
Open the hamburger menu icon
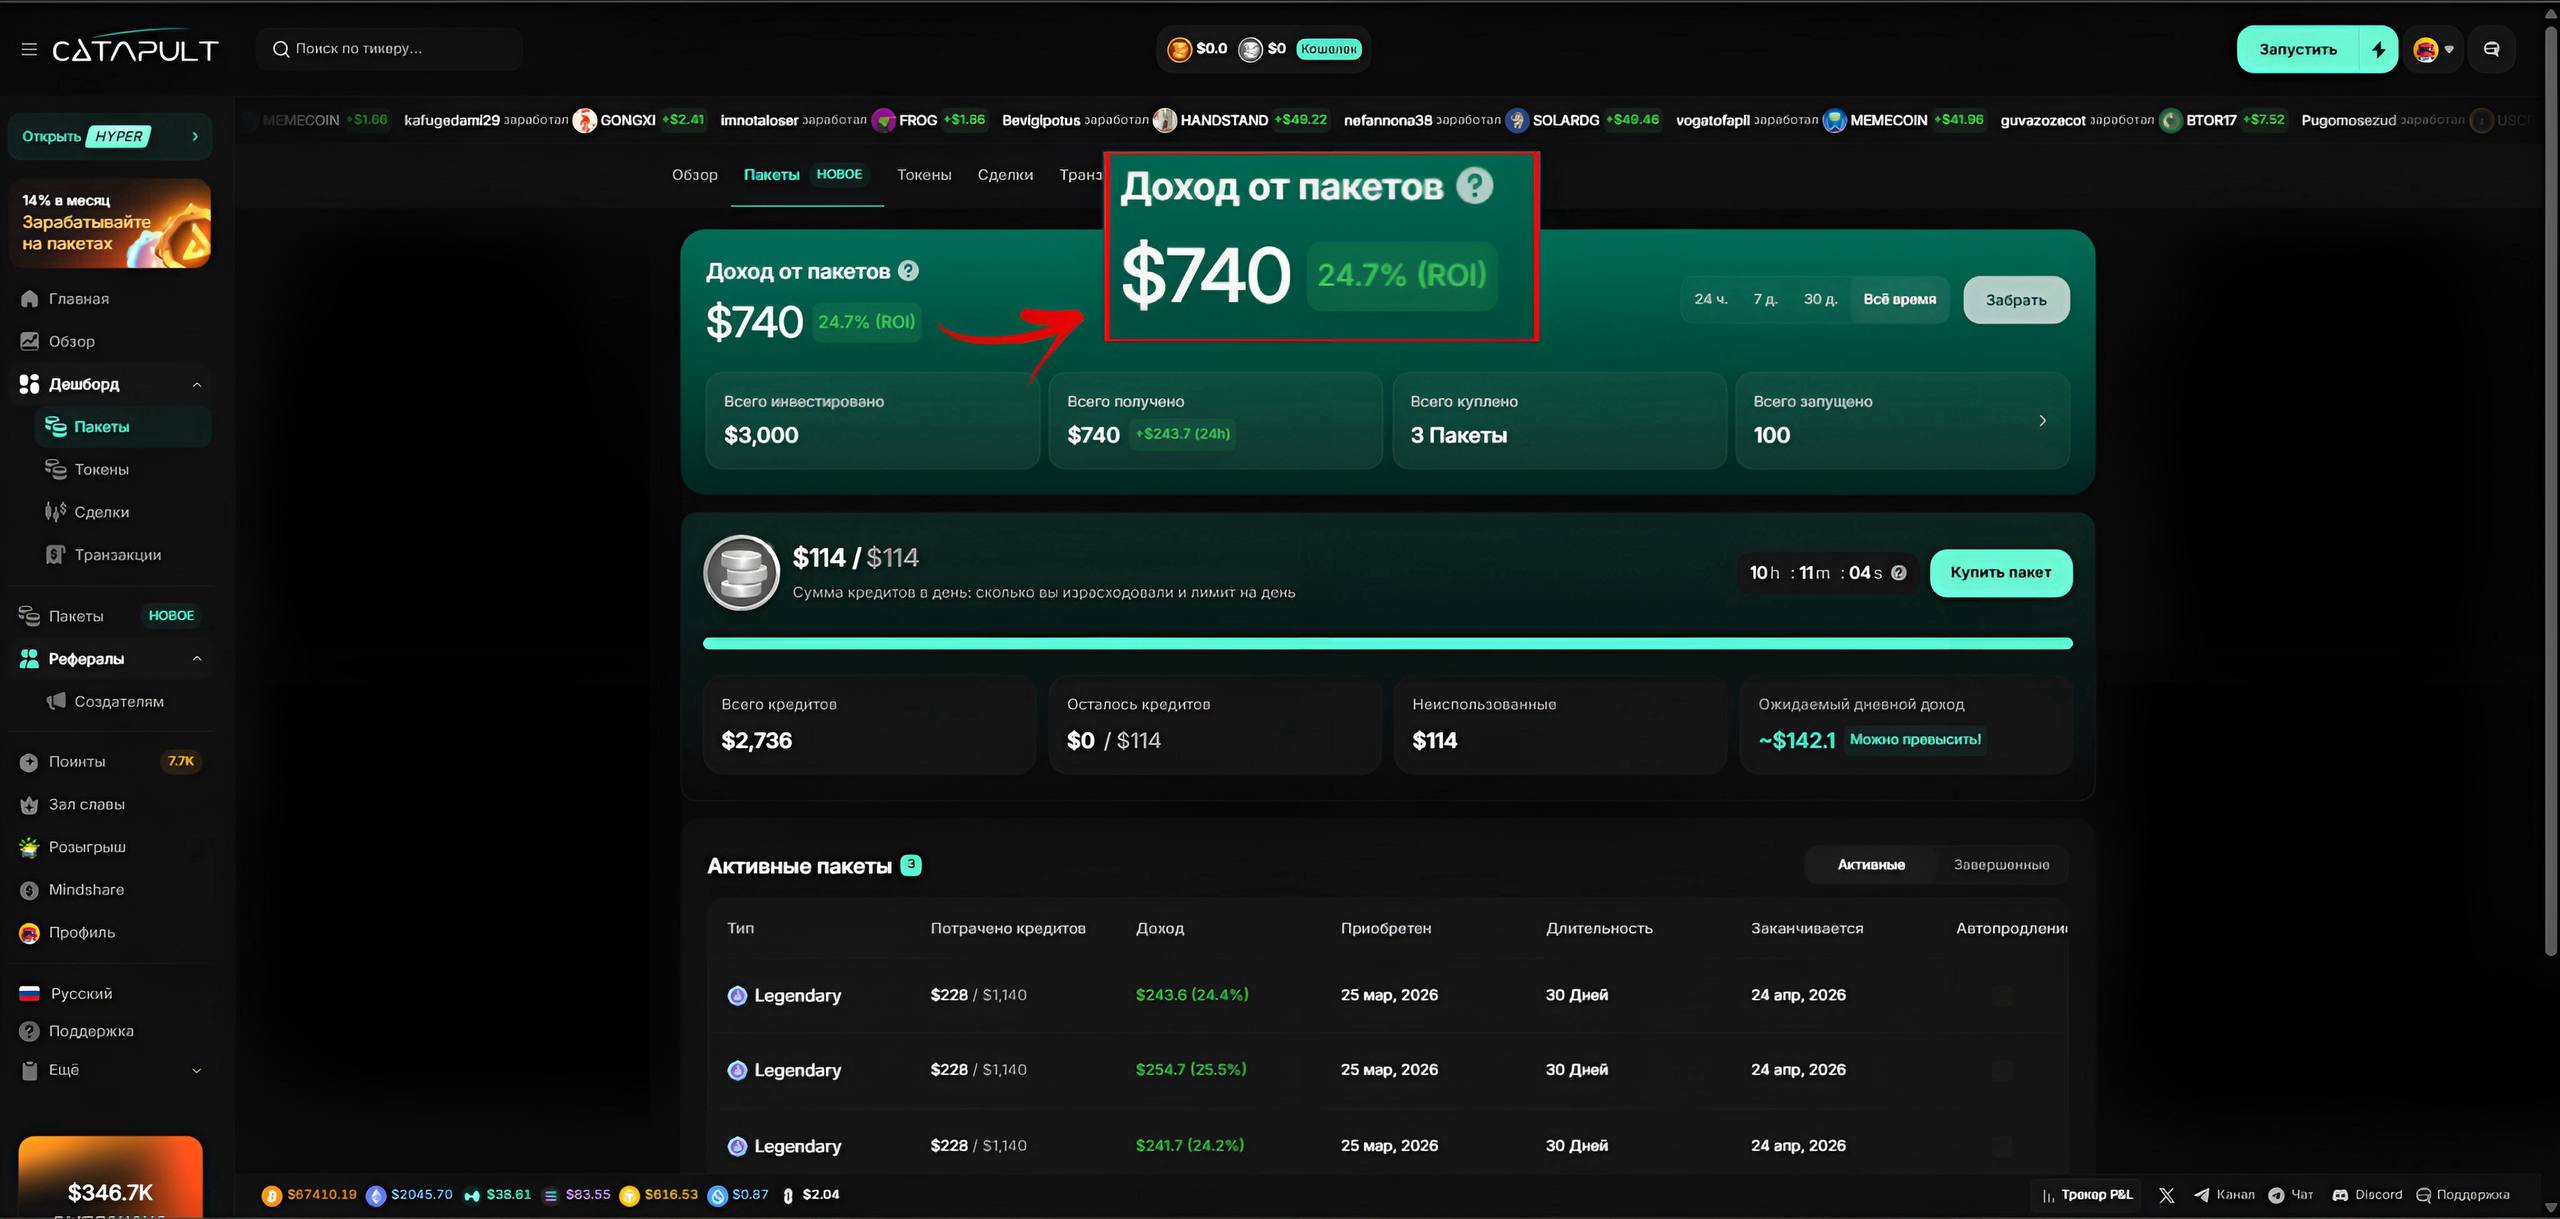click(29, 49)
